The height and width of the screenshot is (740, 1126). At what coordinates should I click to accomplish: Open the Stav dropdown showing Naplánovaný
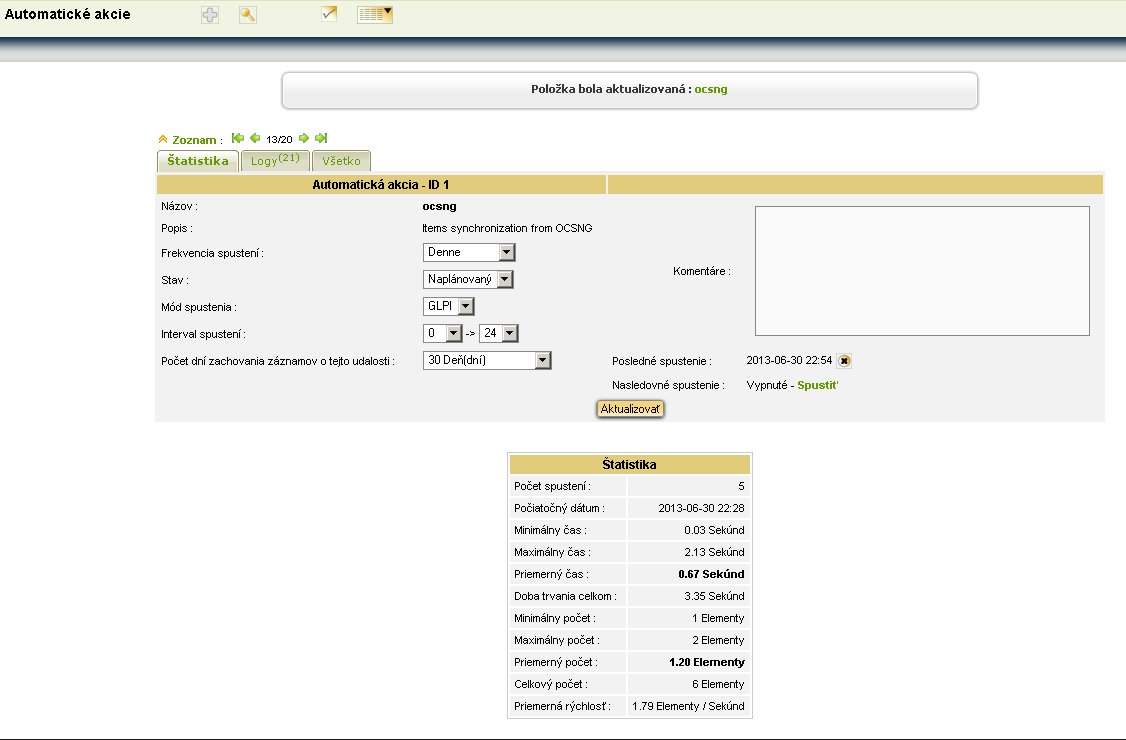click(468, 279)
